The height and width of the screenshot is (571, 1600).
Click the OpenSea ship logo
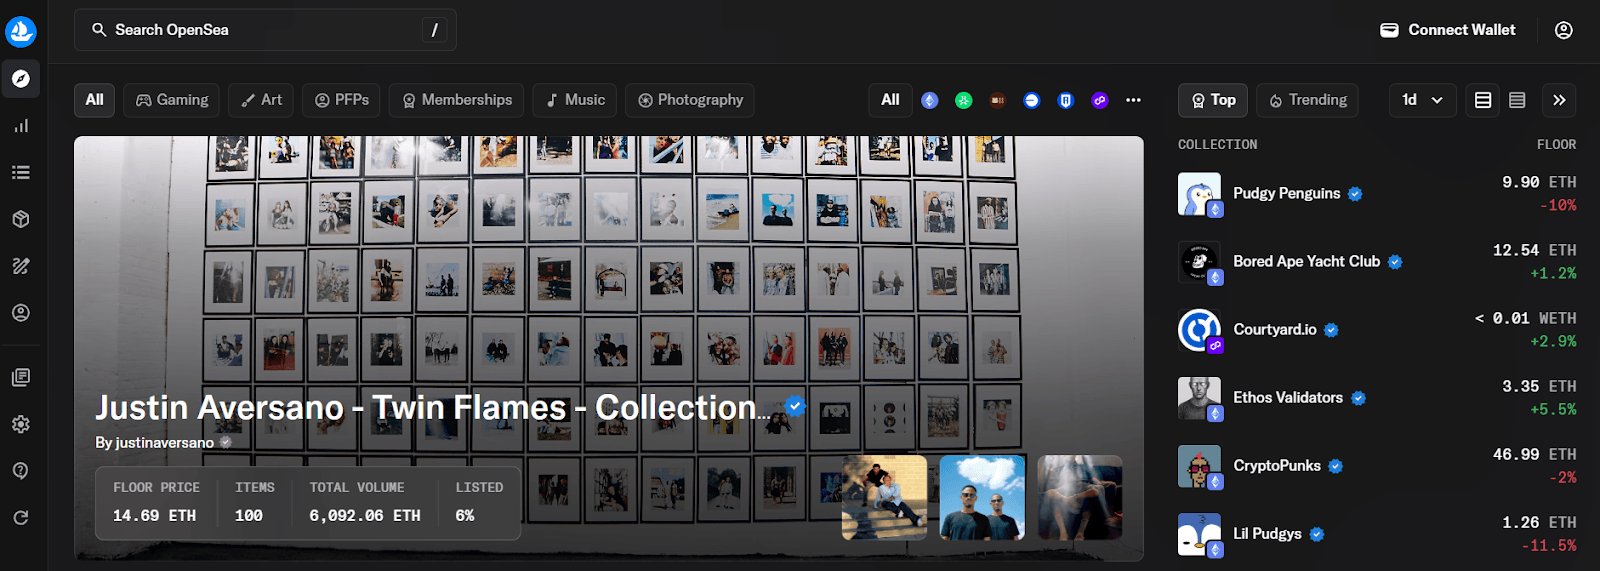pos(21,31)
